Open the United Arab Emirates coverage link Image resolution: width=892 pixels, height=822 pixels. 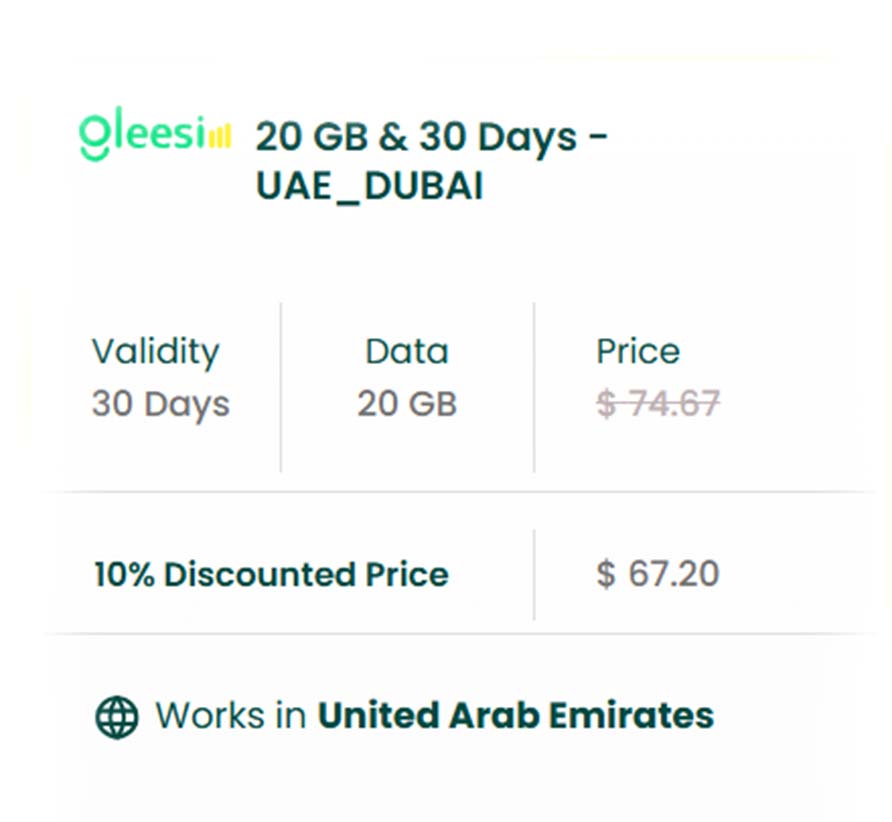point(515,716)
